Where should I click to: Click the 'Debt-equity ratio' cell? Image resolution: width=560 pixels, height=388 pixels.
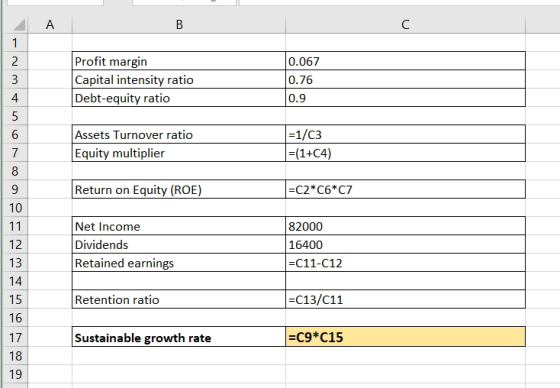[x=179, y=98]
